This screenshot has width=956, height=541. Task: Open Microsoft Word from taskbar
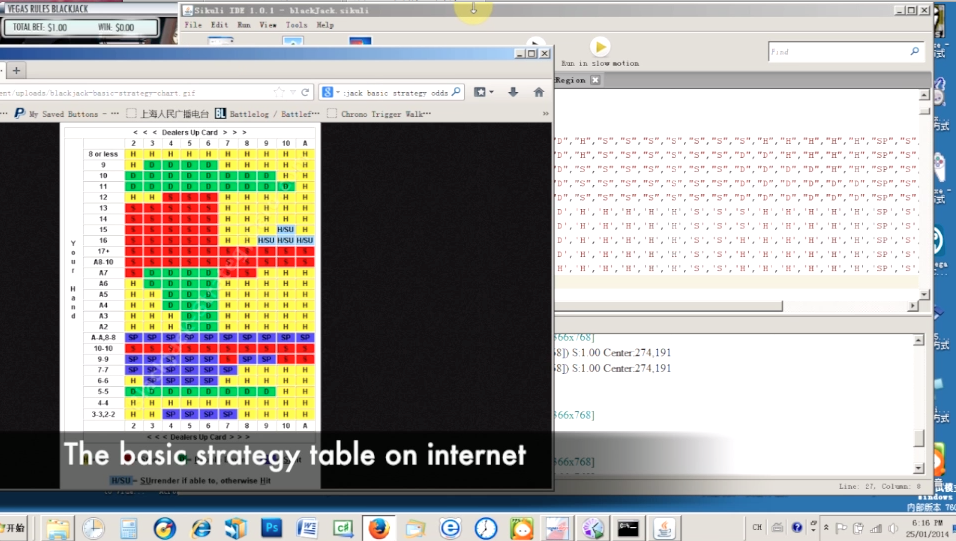click(307, 528)
